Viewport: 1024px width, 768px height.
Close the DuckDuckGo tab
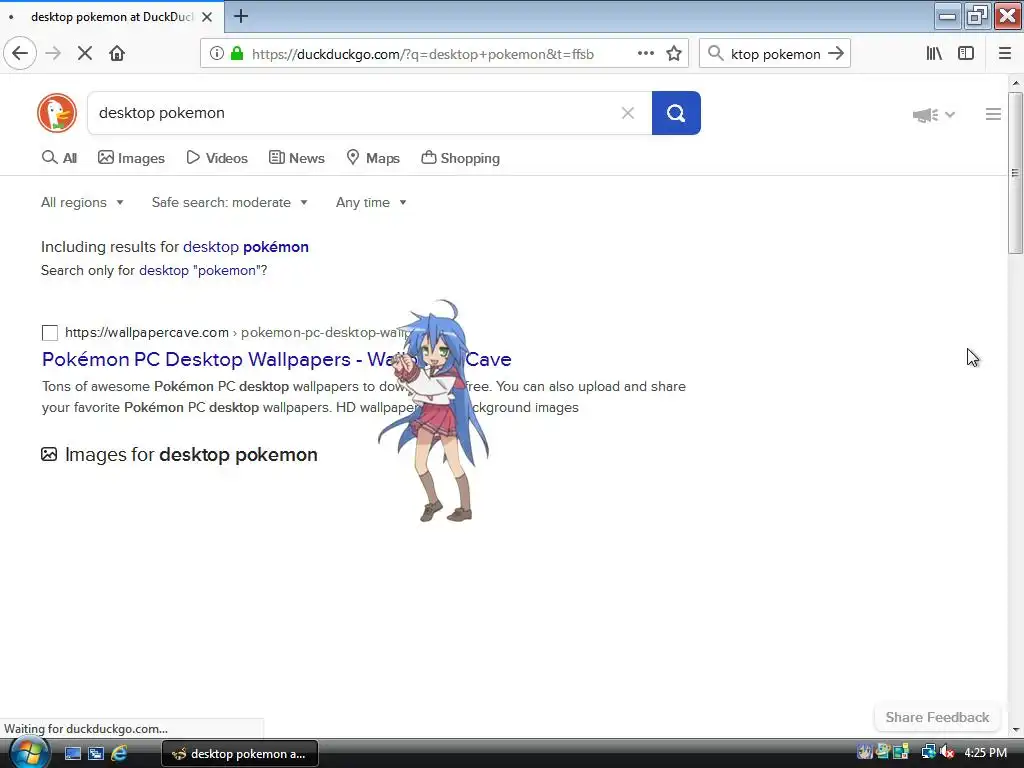207,17
